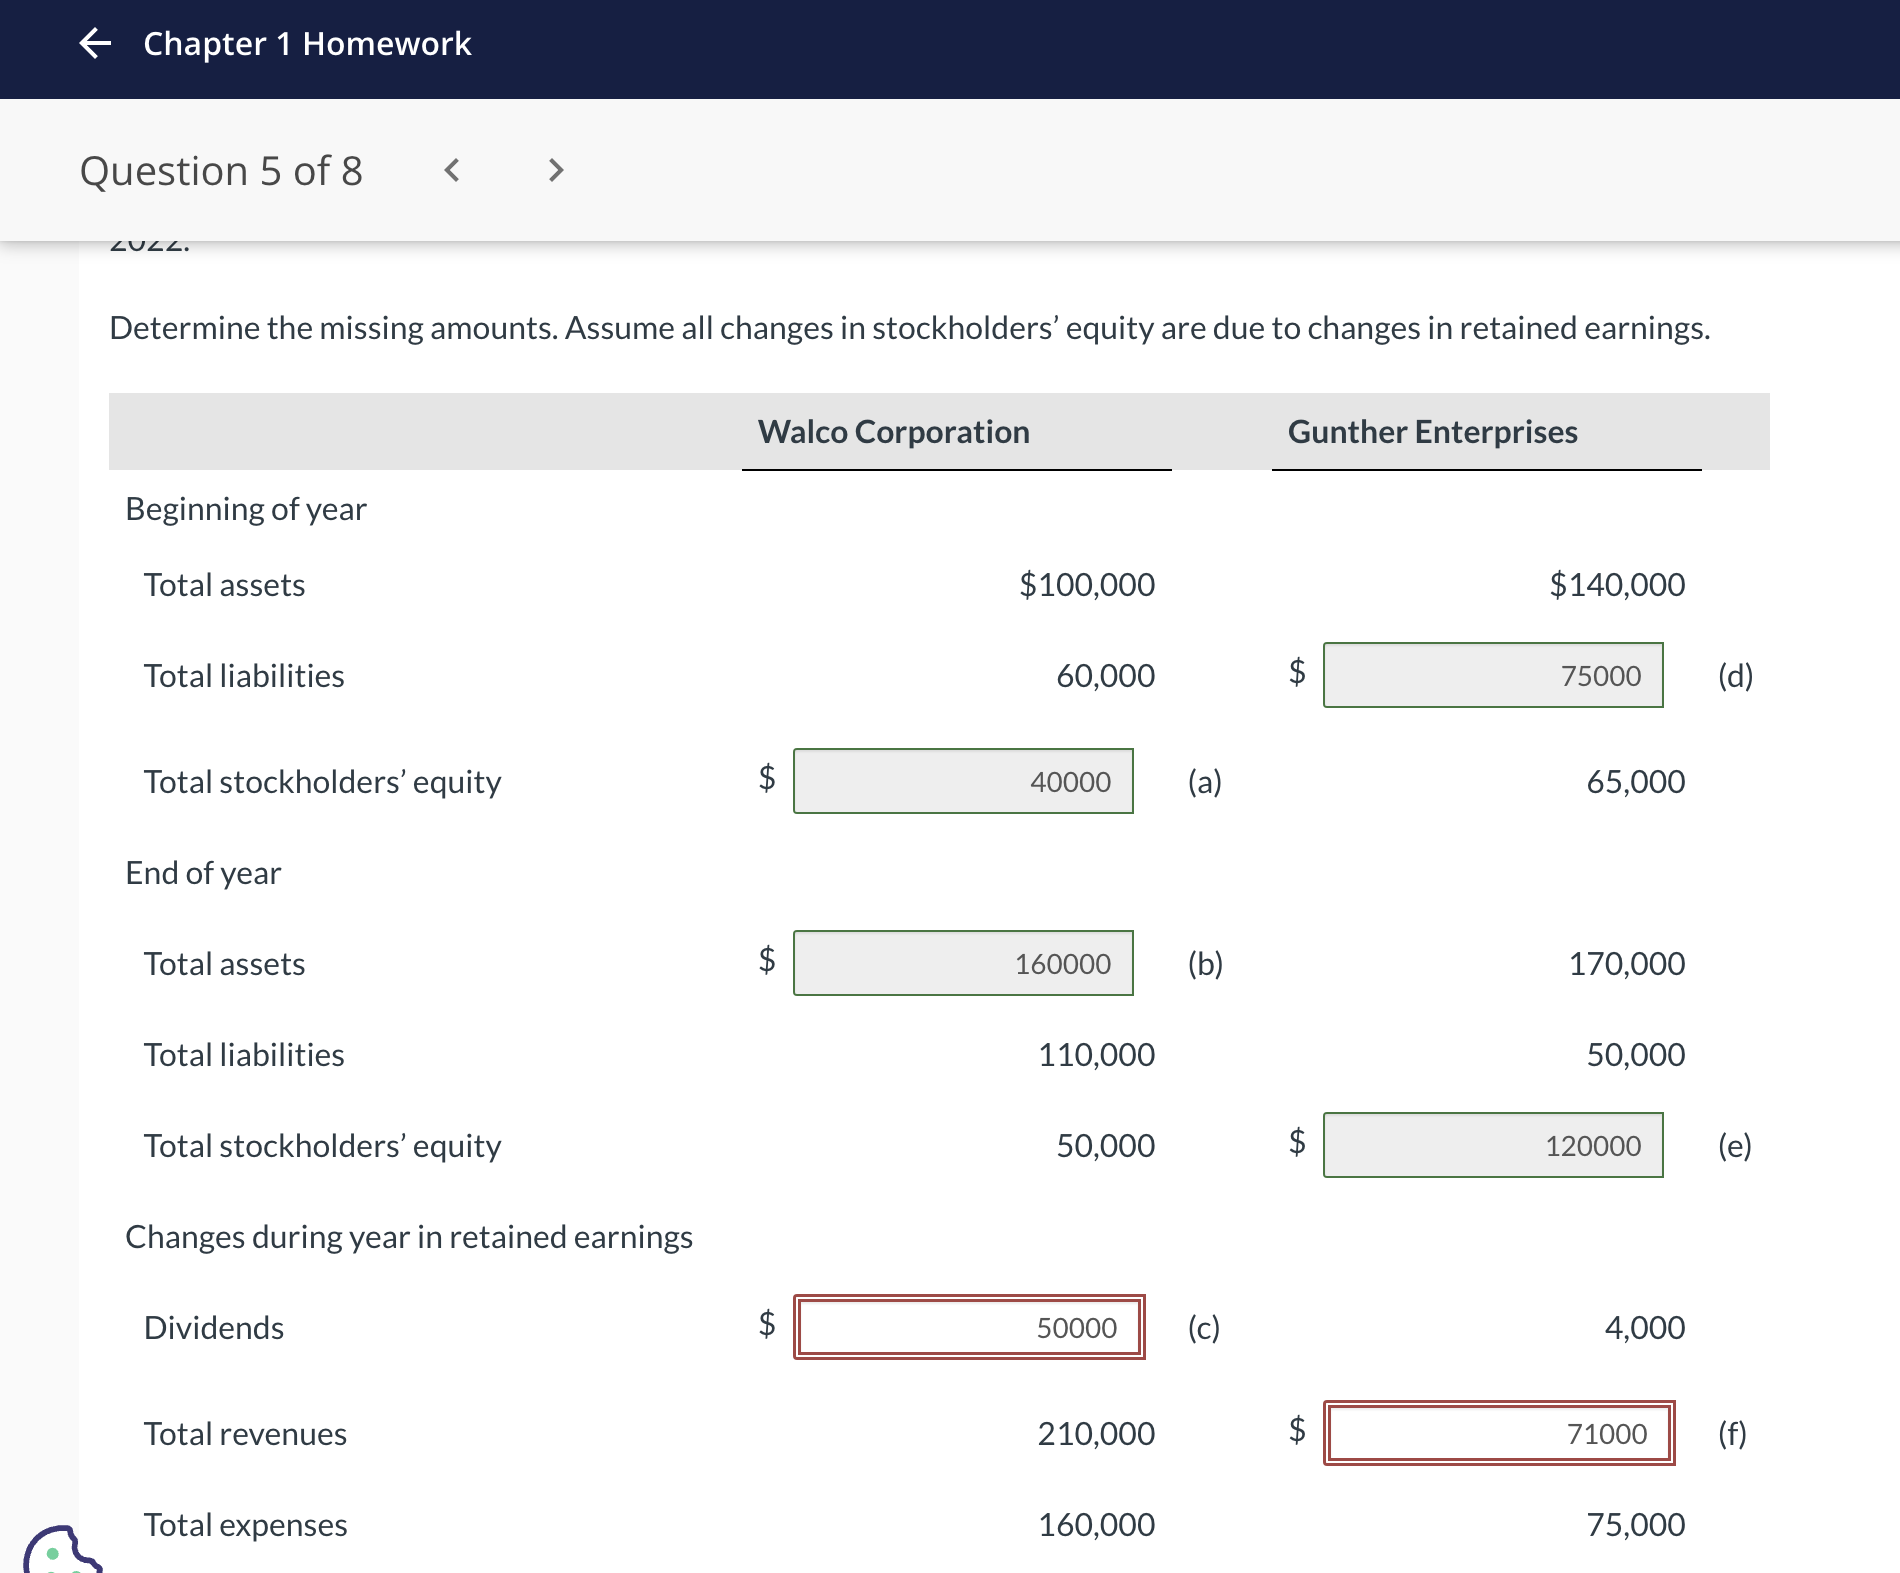The width and height of the screenshot is (1900, 1573).
Task: Click the Changes during year in retained earnings heading
Action: [410, 1236]
